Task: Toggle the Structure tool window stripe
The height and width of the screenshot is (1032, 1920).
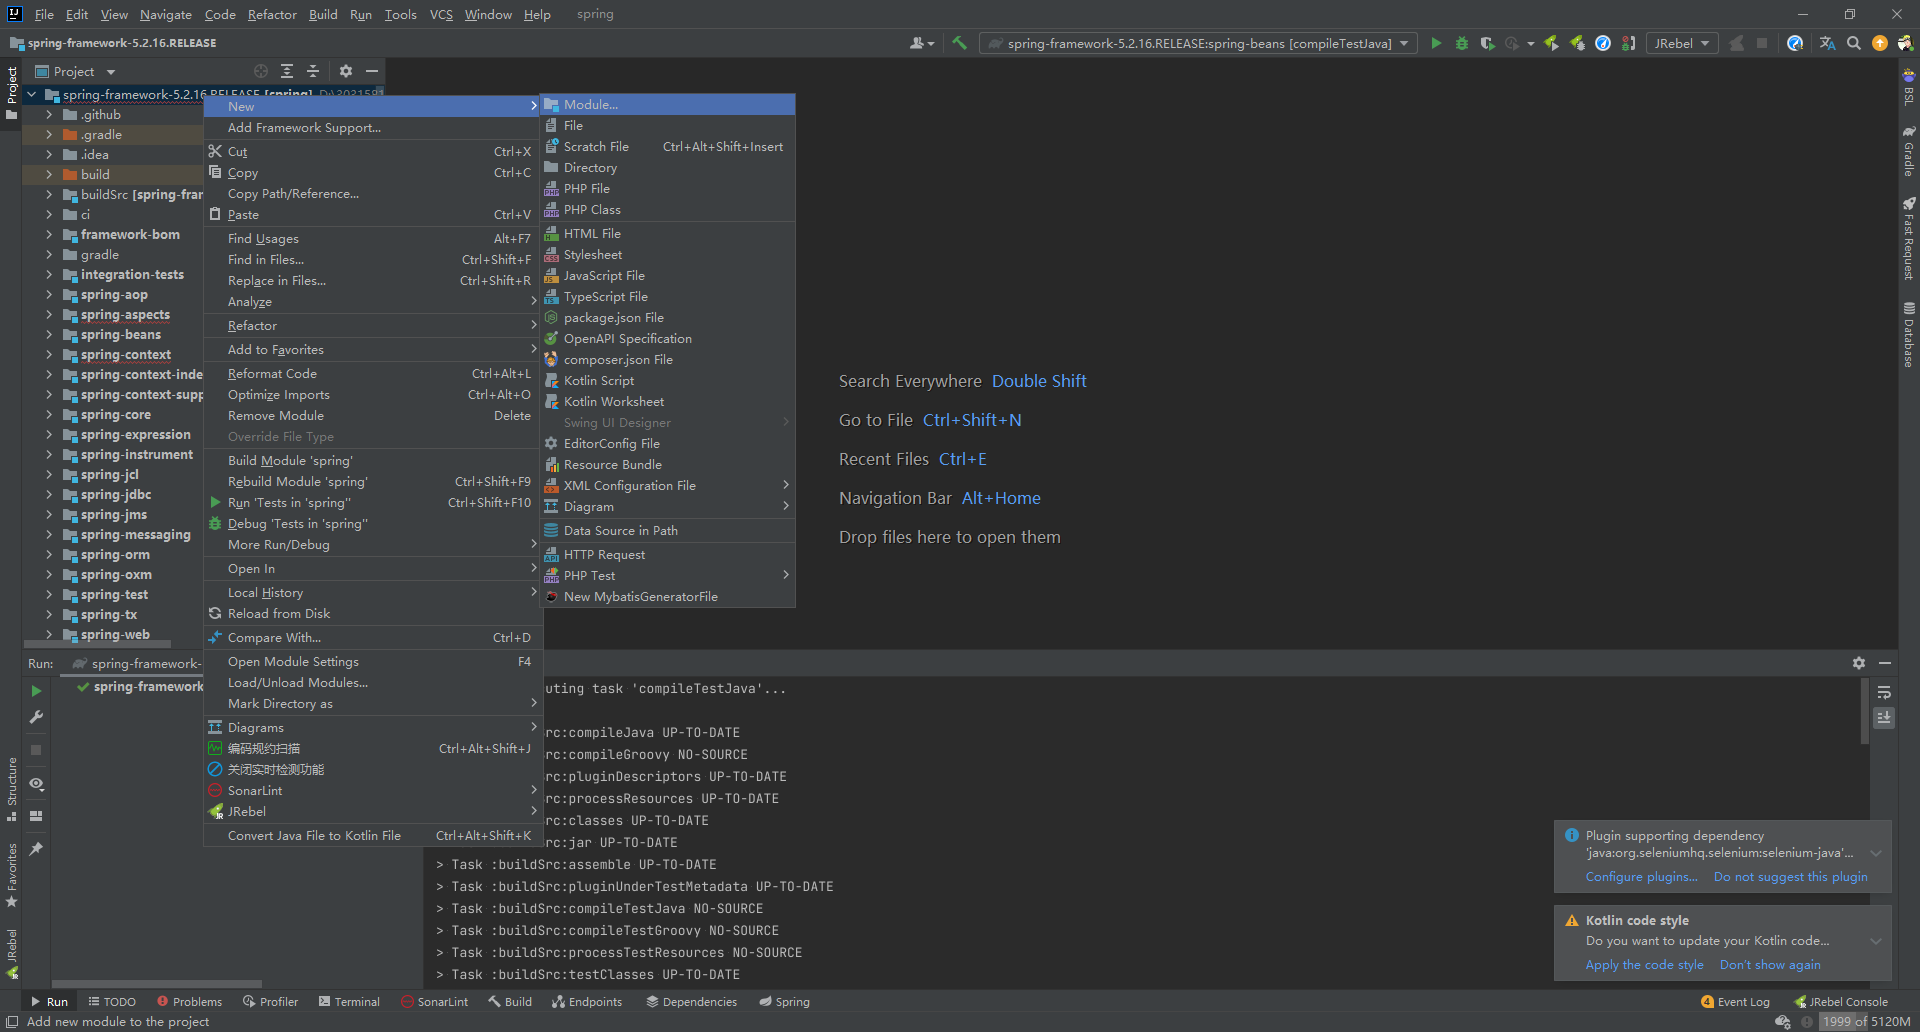Action: pyautogui.click(x=12, y=789)
